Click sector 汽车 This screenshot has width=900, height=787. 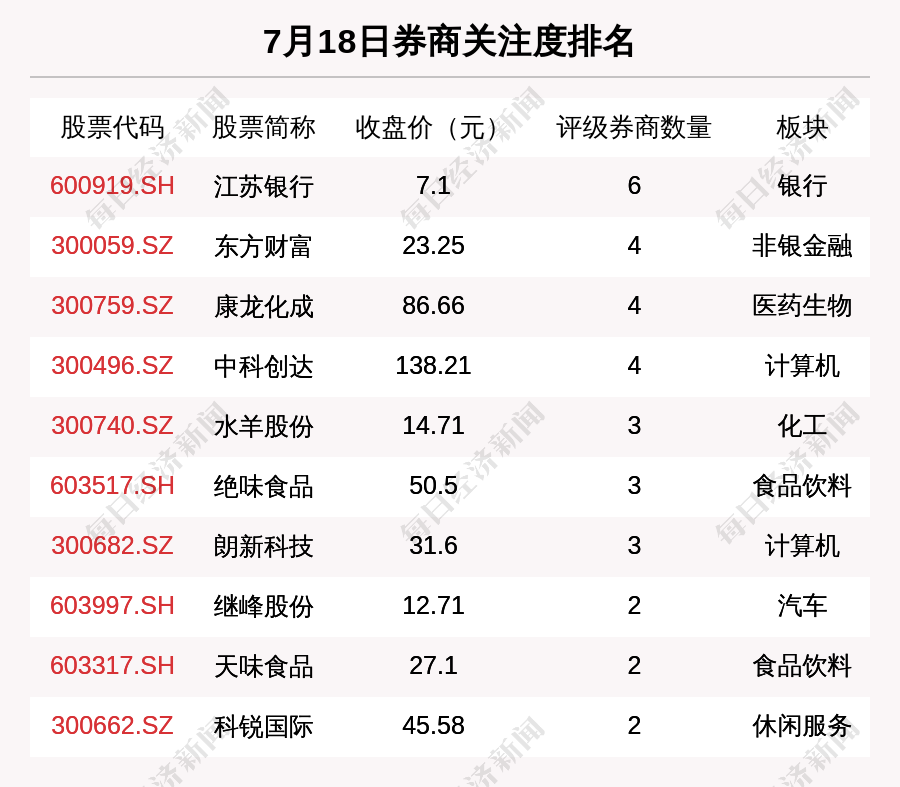click(802, 607)
